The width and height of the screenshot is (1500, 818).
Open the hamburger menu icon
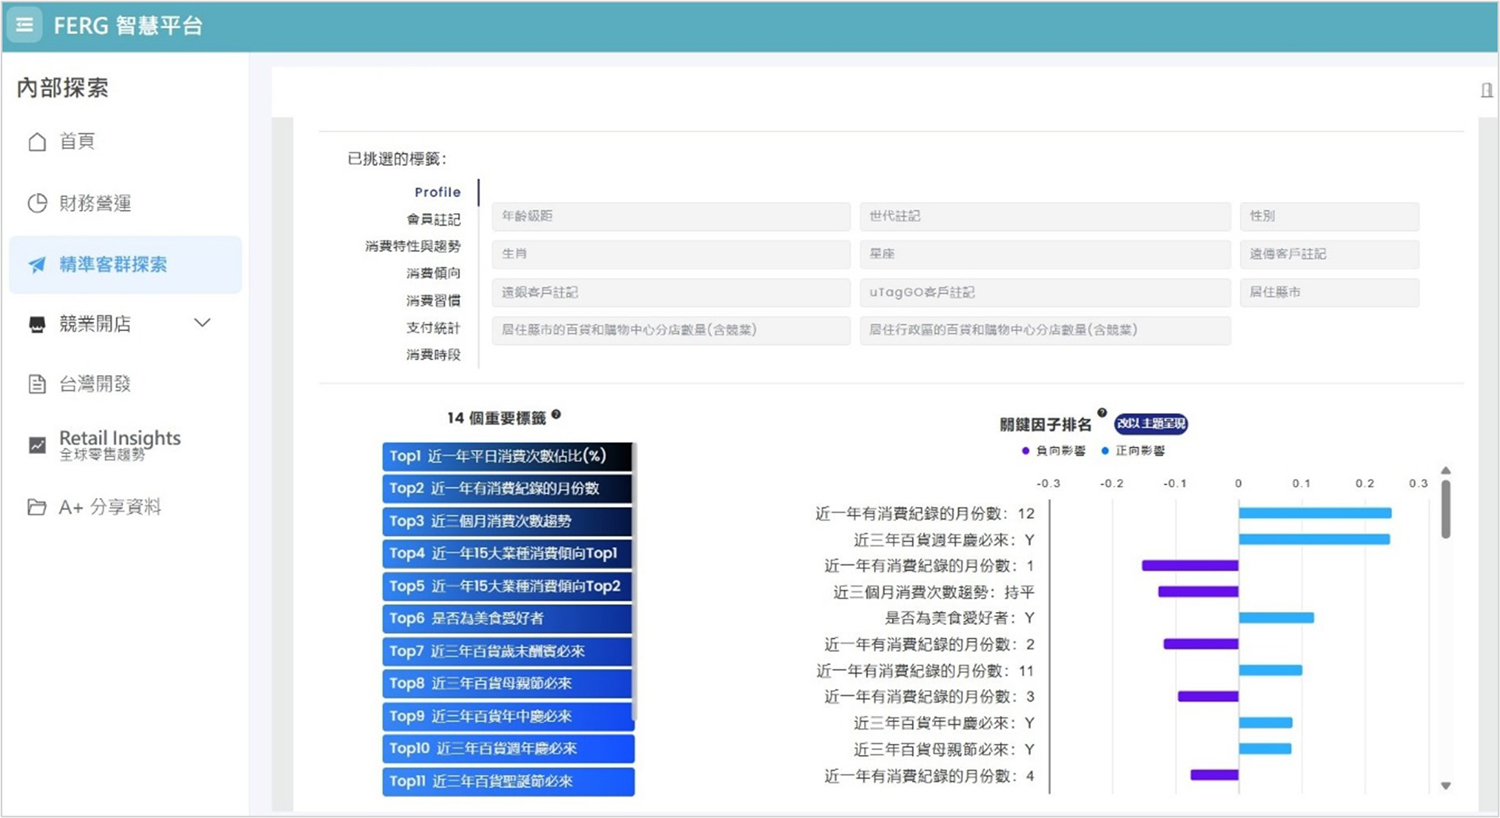24,25
